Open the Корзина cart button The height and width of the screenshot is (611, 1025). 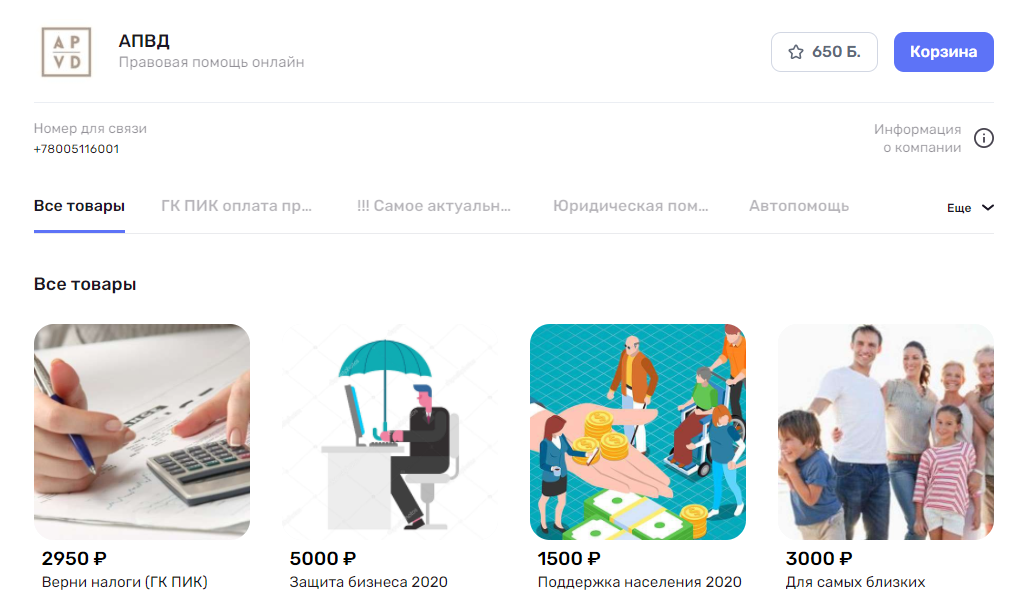point(943,52)
